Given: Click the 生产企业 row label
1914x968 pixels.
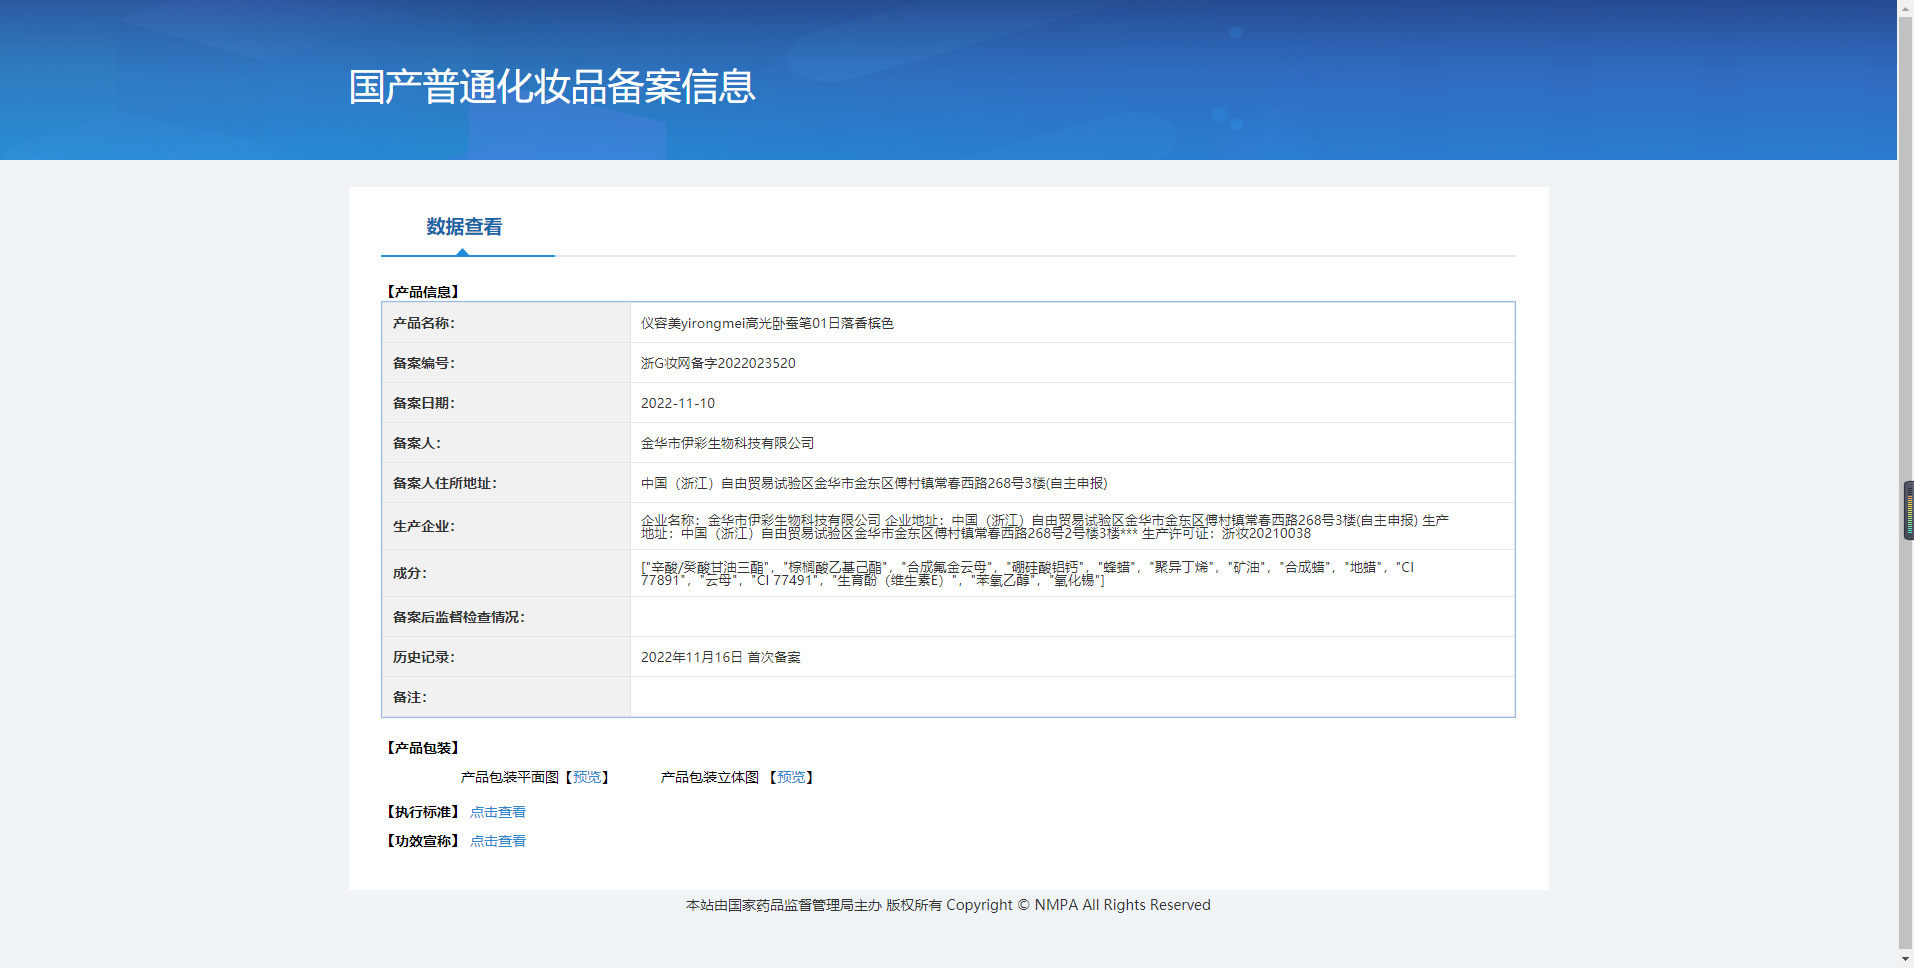Looking at the screenshot, I should click(424, 526).
